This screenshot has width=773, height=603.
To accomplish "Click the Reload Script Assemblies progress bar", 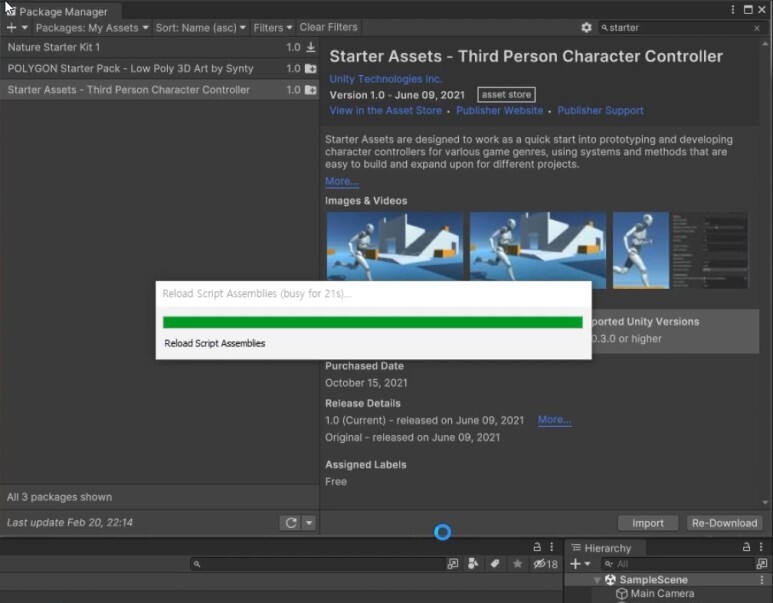I will pos(373,322).
